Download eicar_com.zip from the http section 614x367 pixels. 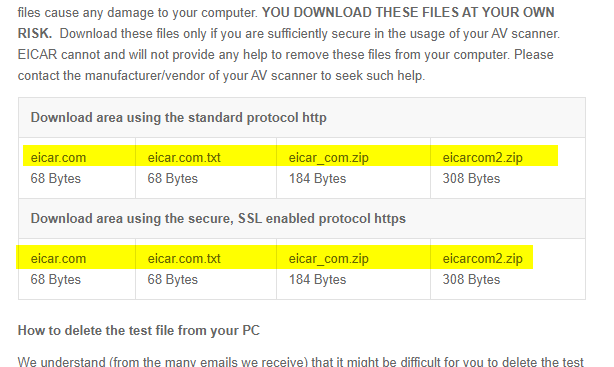tap(329, 157)
